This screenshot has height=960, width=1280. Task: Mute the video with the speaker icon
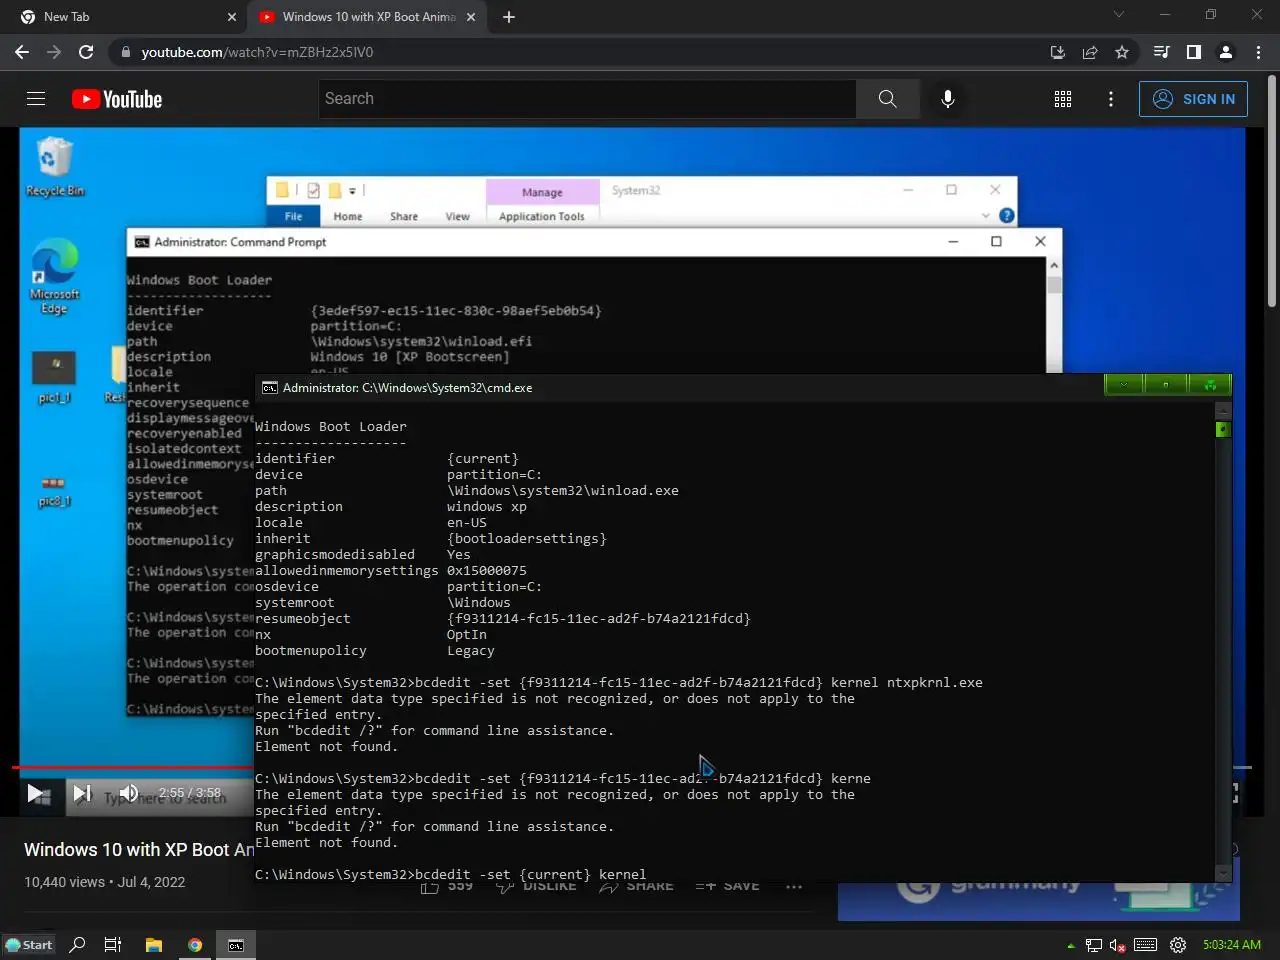click(129, 793)
